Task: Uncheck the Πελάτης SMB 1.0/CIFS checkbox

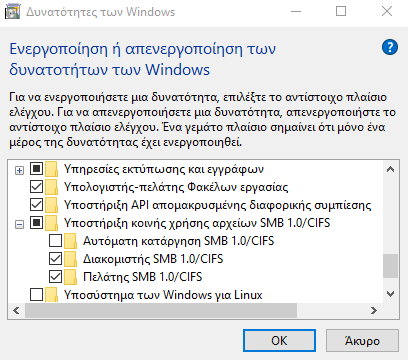Action: pos(55,277)
